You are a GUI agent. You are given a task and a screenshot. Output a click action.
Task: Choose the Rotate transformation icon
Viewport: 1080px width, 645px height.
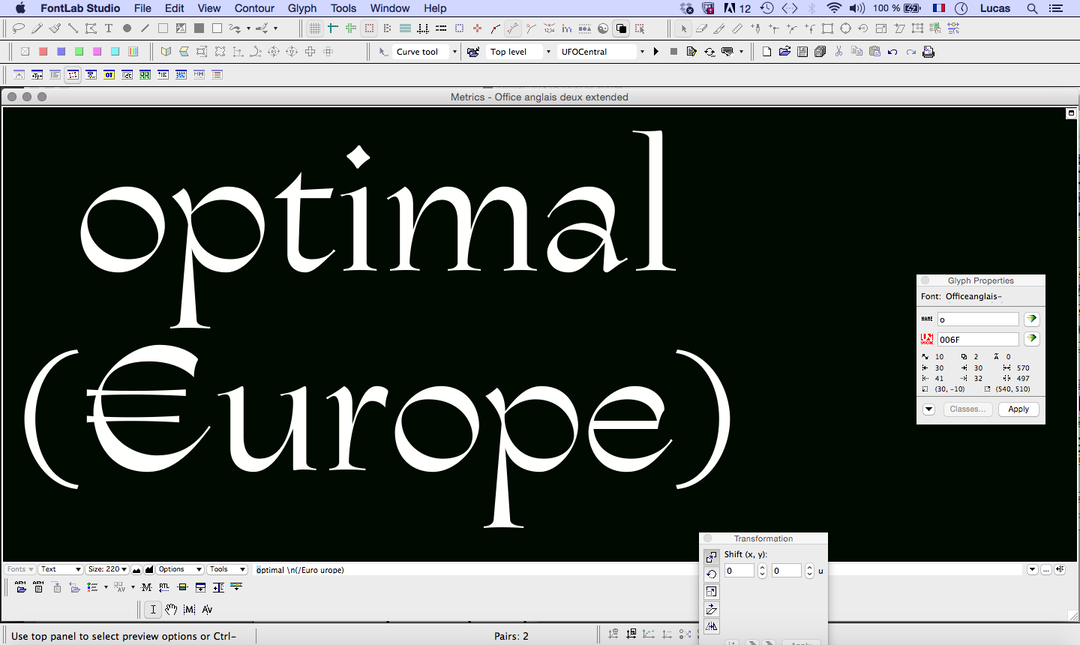712,573
